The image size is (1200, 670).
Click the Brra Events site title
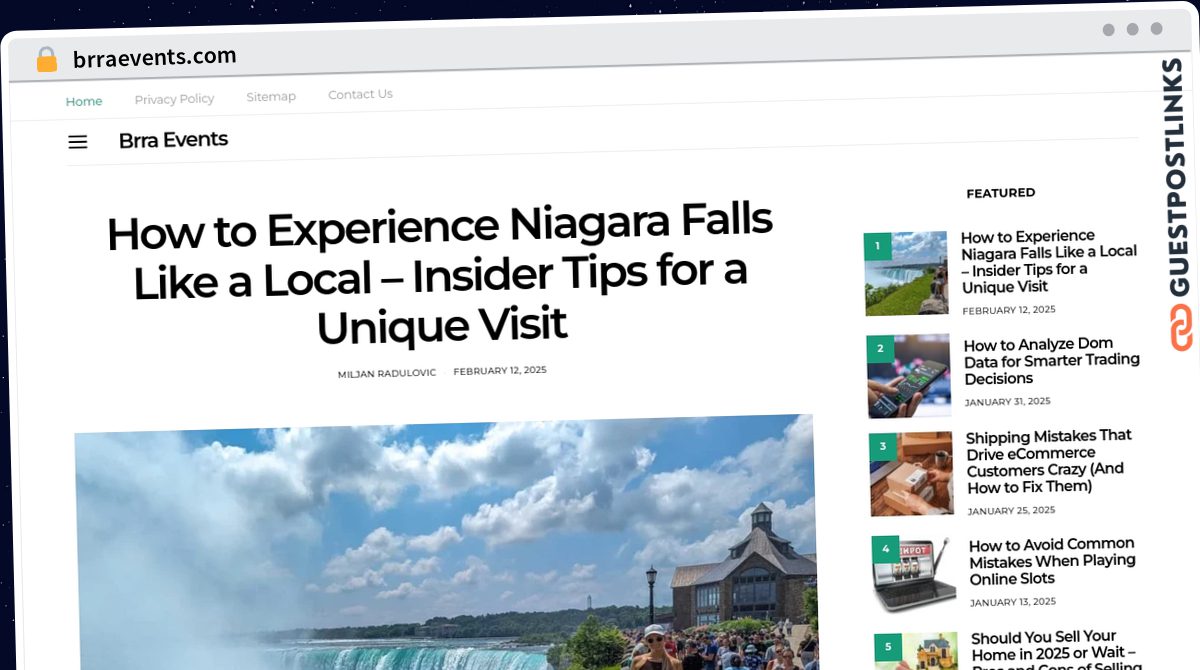(x=173, y=140)
